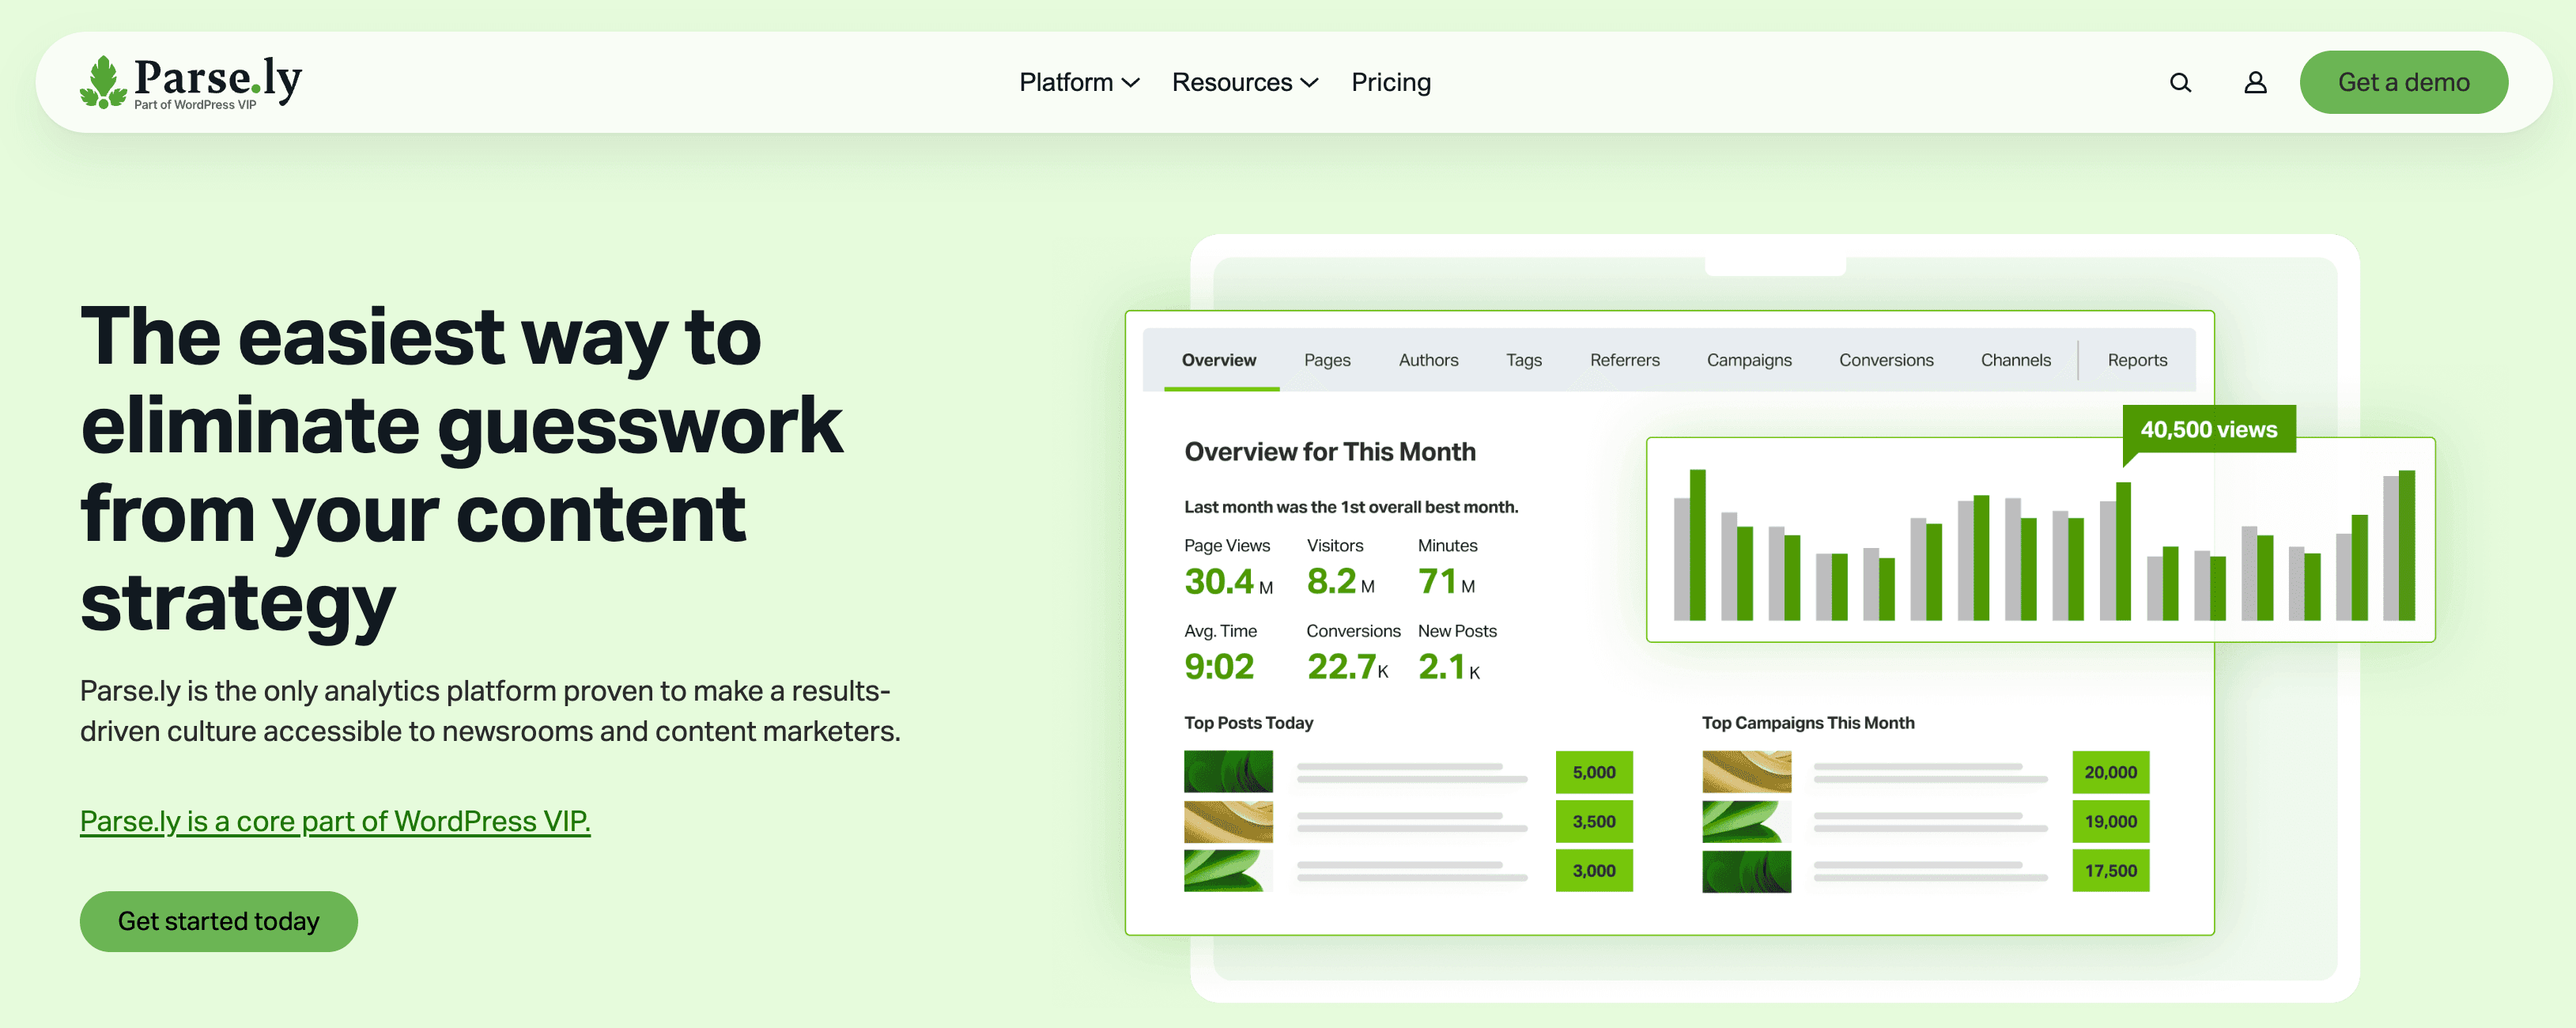Click the 19,000 campaign count badge
The height and width of the screenshot is (1028, 2576).
click(x=2110, y=821)
